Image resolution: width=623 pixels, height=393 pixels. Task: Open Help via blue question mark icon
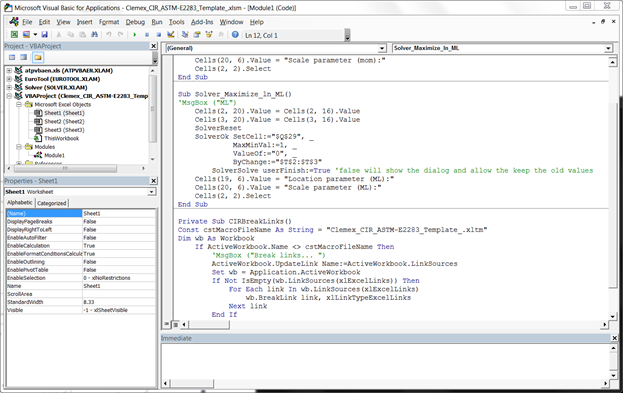[x=235, y=35]
